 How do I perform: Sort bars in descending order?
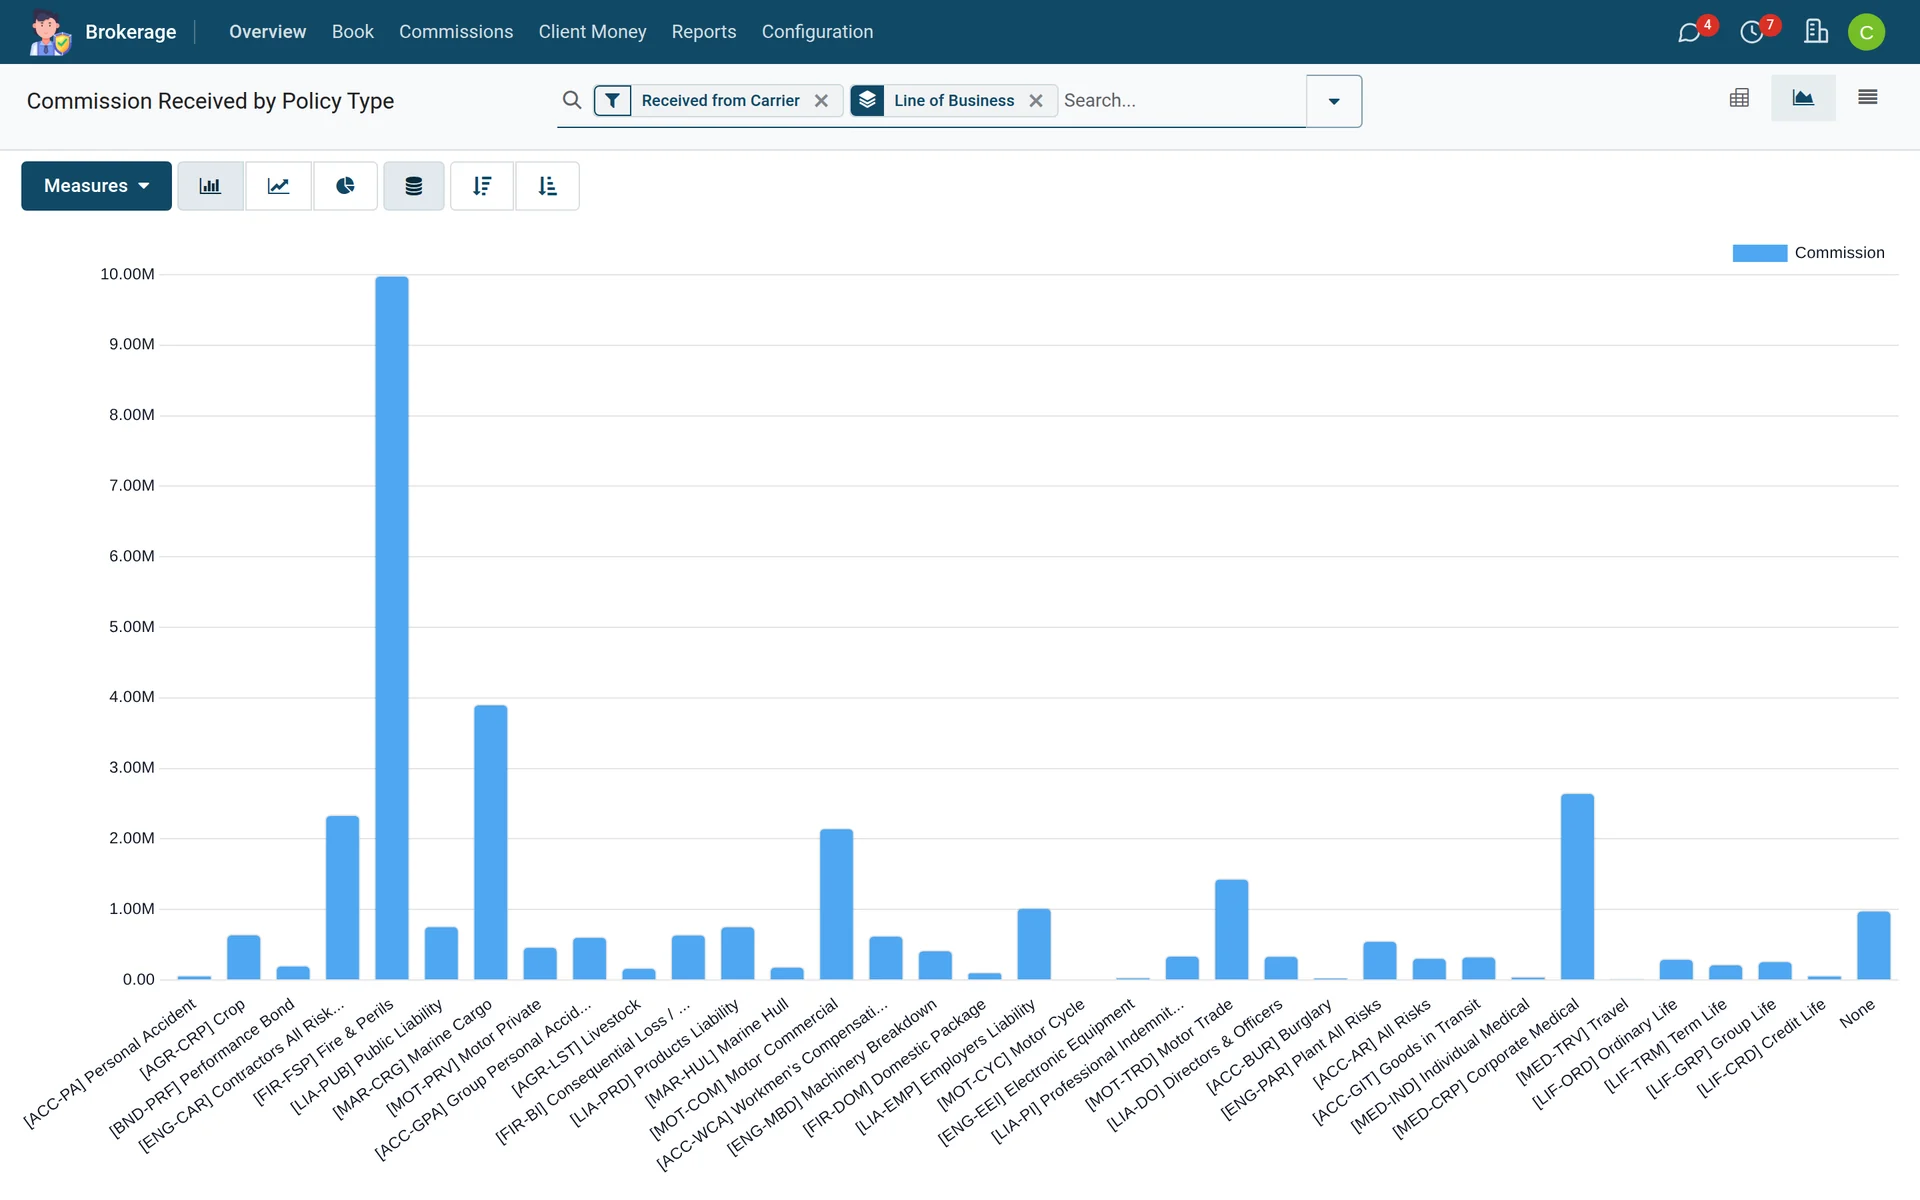[482, 186]
